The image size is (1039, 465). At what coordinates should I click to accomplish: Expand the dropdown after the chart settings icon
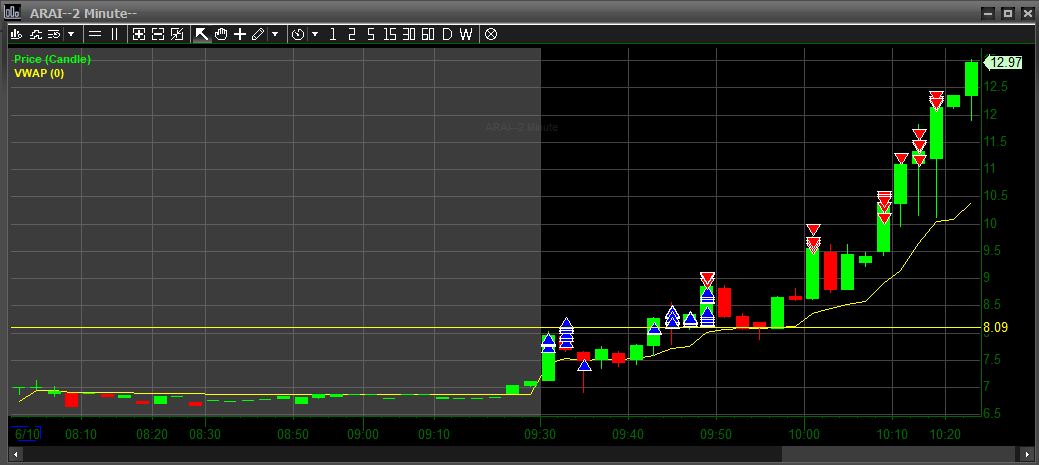coord(71,34)
